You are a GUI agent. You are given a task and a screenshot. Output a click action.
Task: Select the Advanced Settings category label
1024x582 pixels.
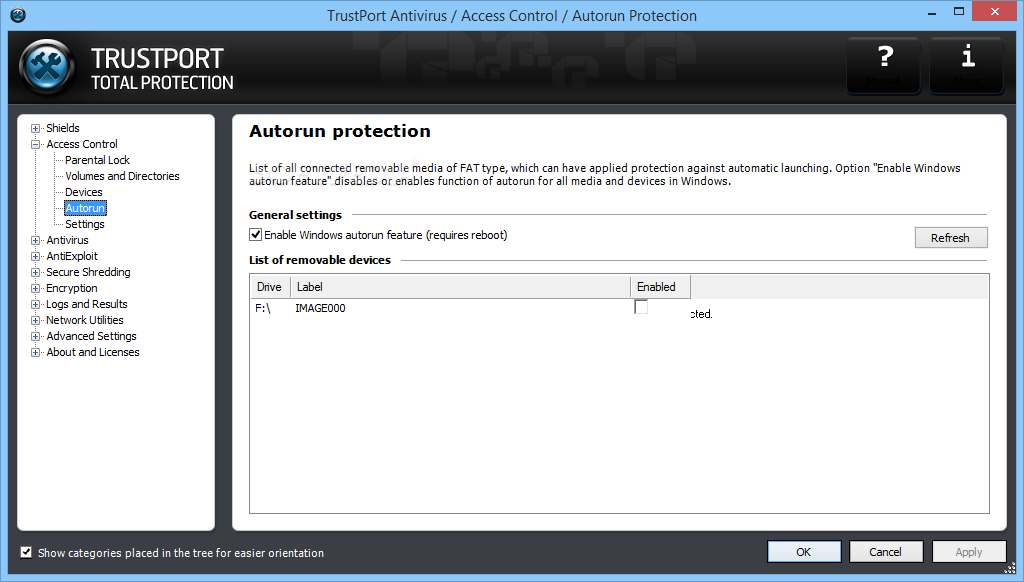(x=91, y=336)
